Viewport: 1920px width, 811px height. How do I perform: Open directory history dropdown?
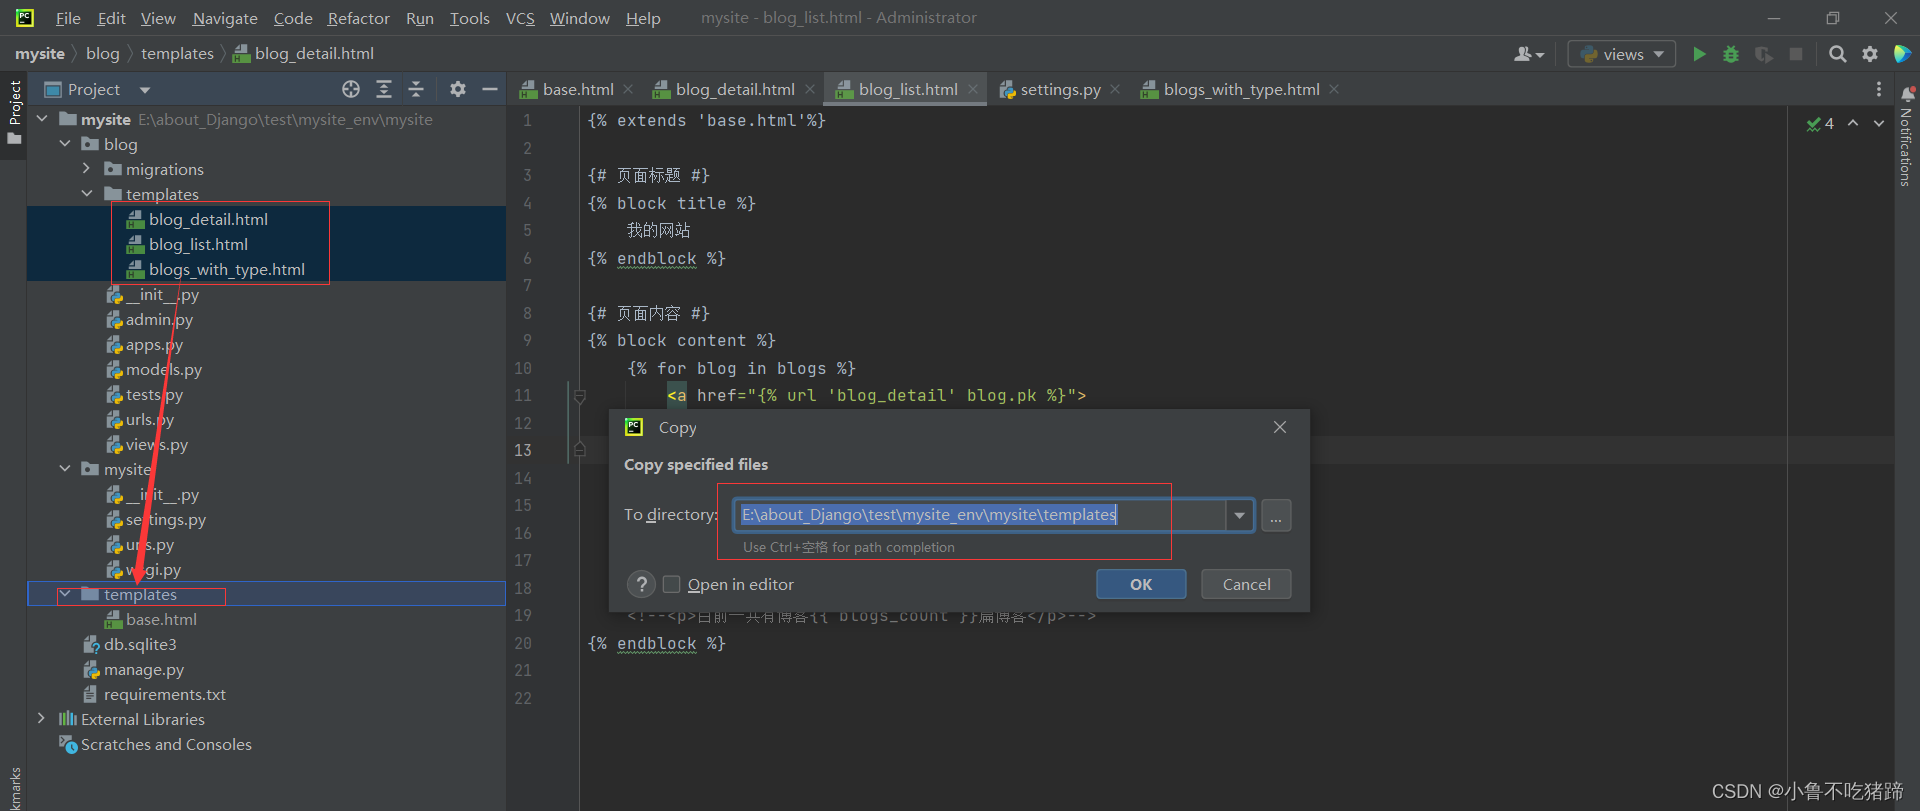[1240, 515]
